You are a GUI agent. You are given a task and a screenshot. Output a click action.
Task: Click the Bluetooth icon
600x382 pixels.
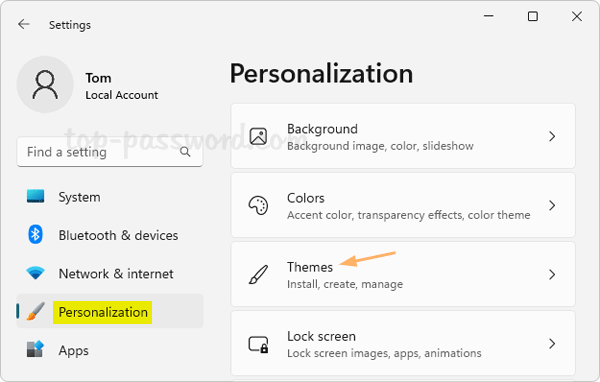[x=35, y=234]
